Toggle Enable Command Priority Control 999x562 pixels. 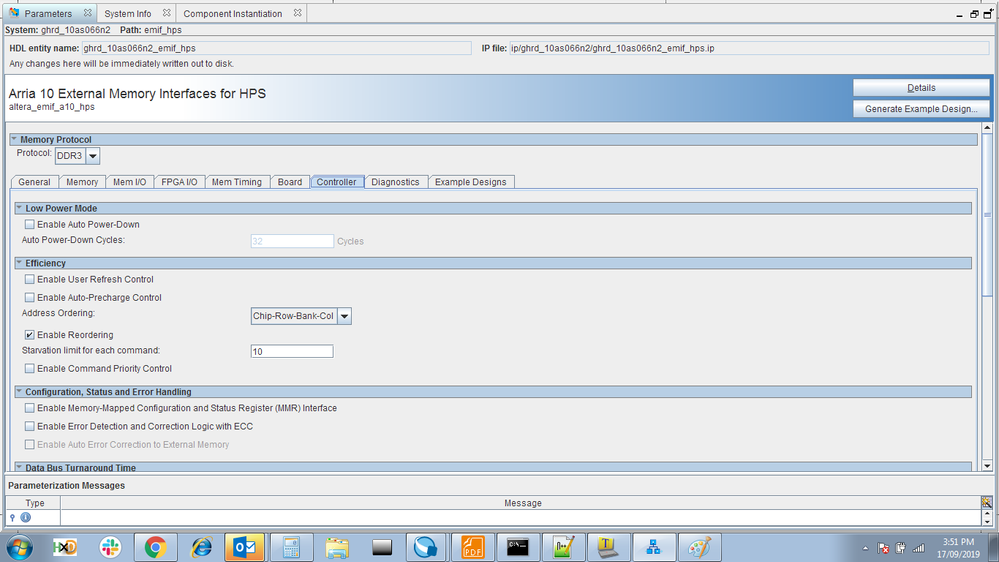(29, 368)
